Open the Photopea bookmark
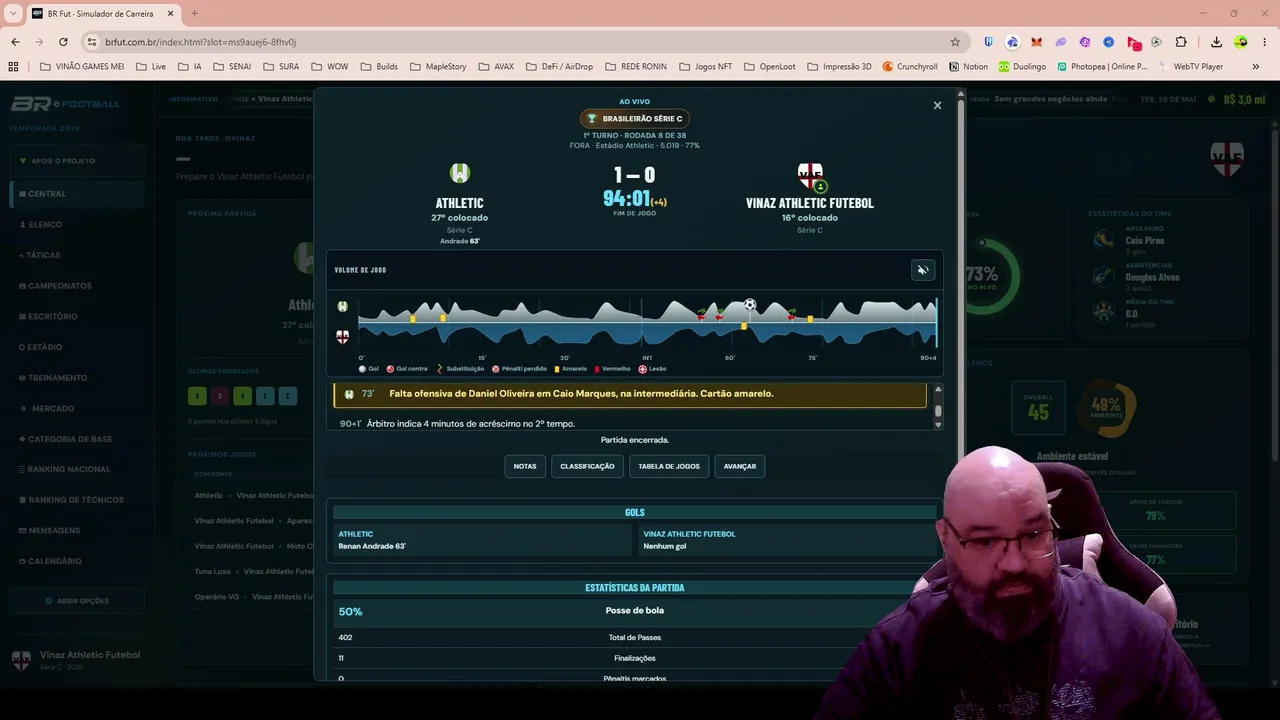The image size is (1280, 720). click(1101, 67)
